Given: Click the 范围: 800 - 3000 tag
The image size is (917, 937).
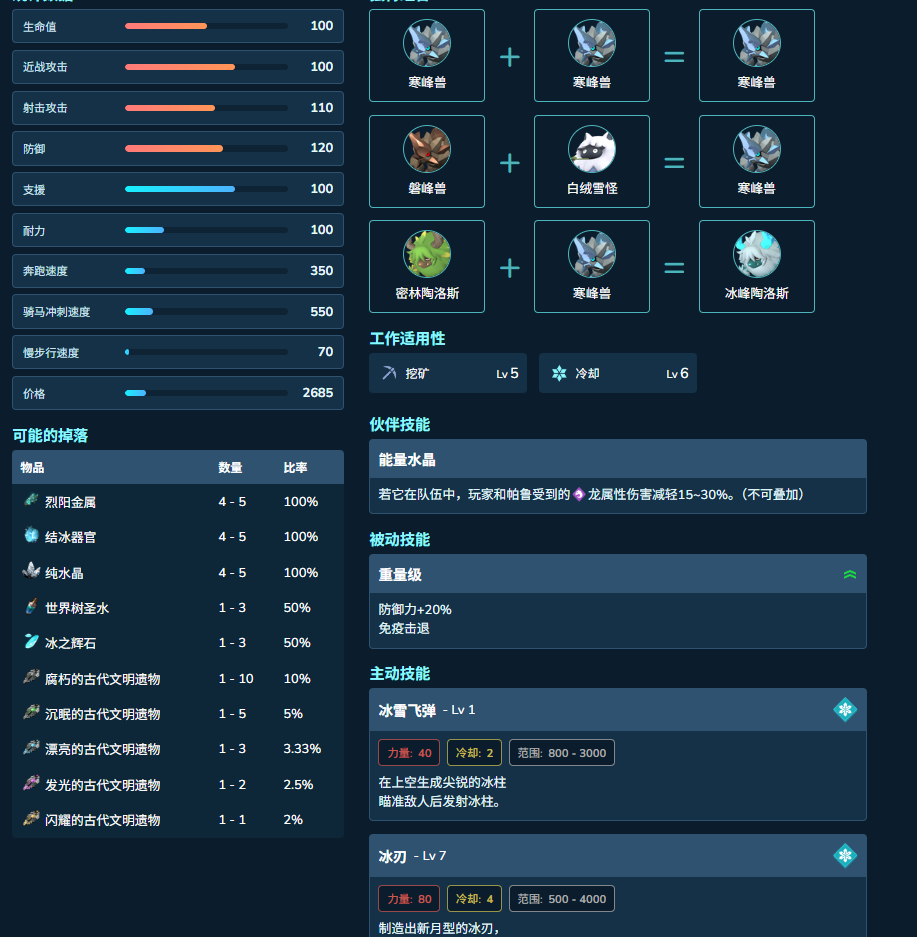Looking at the screenshot, I should coord(562,753).
